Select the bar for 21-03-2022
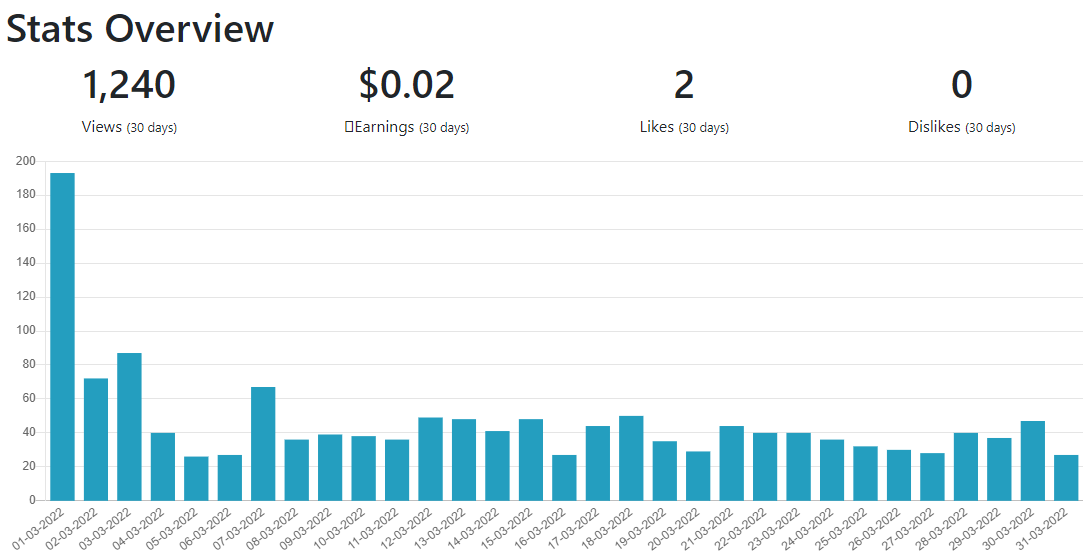 pos(731,463)
